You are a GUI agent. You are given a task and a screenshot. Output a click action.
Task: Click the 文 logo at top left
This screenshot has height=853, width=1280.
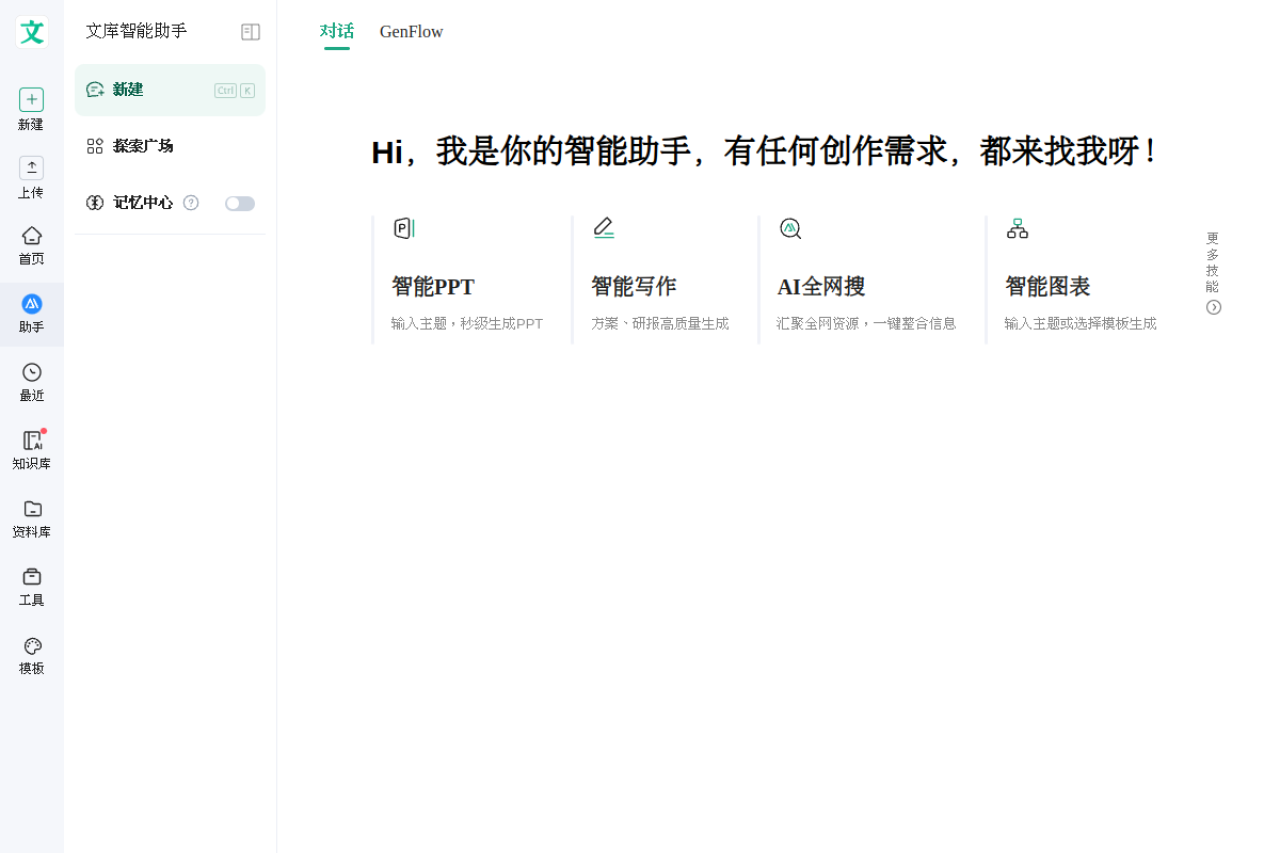(x=31, y=31)
